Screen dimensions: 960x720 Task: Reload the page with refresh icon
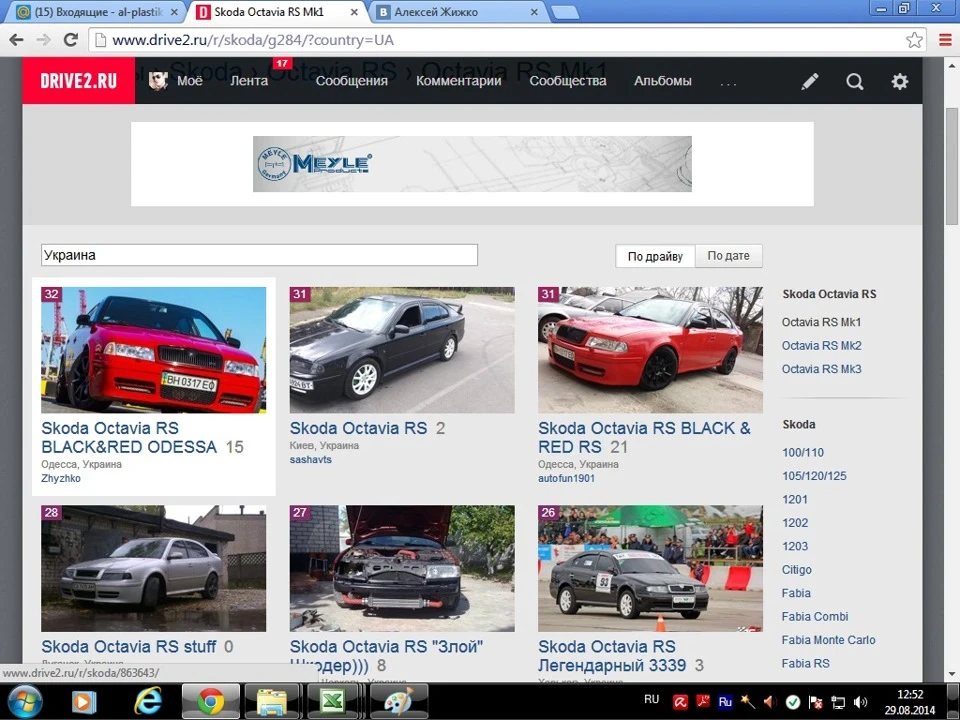(71, 40)
